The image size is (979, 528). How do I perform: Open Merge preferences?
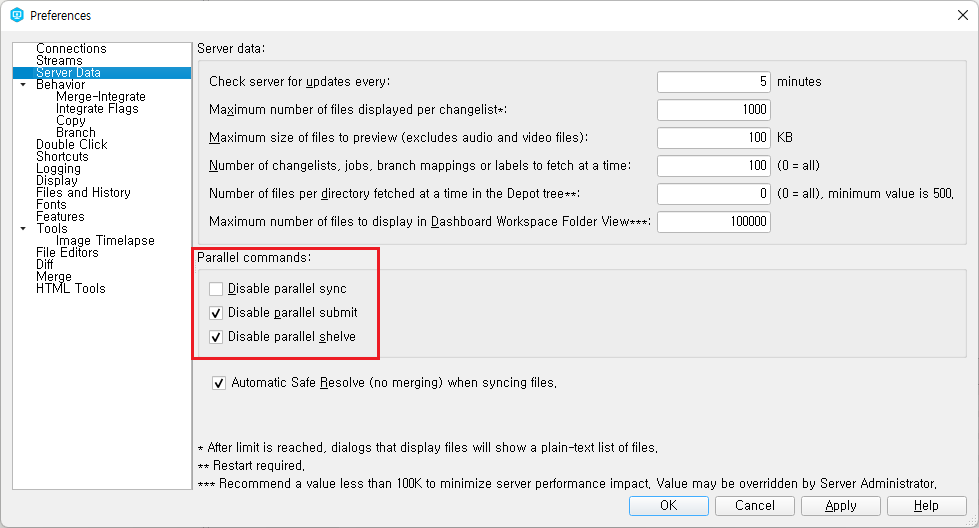coord(54,277)
